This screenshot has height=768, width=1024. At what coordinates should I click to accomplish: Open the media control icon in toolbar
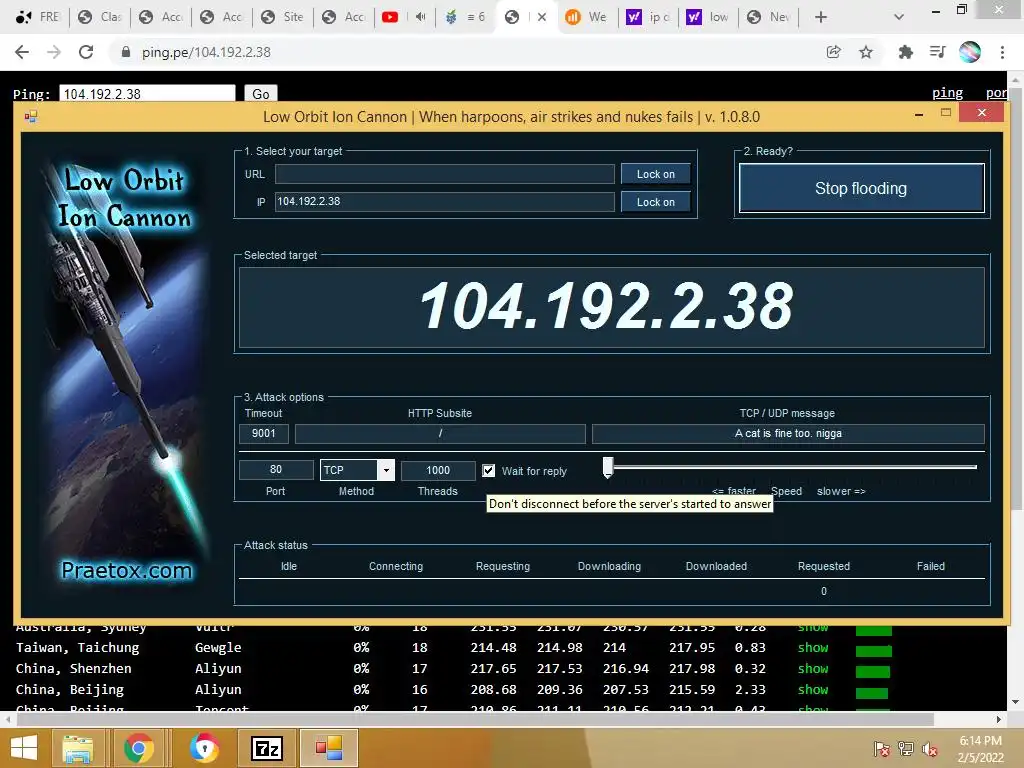tap(937, 52)
